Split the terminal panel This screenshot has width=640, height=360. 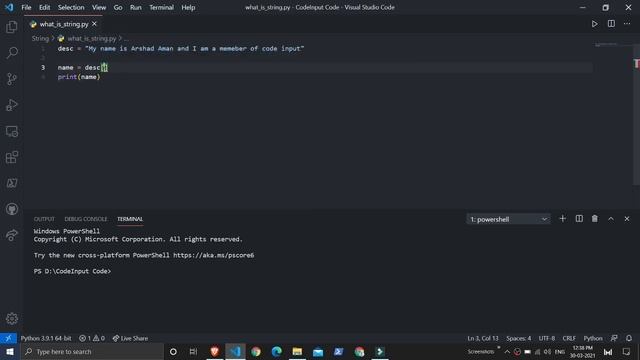(x=579, y=219)
